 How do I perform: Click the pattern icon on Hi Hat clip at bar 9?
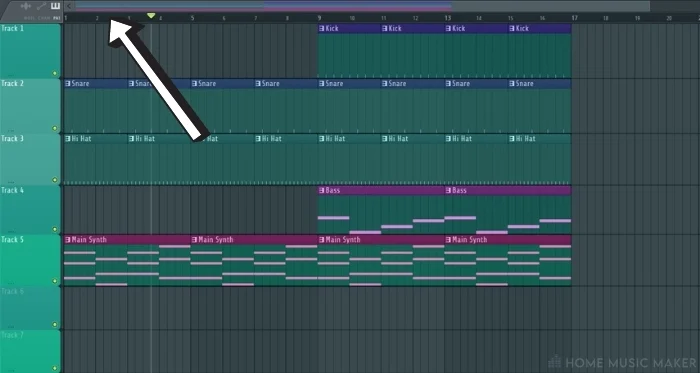(321, 139)
